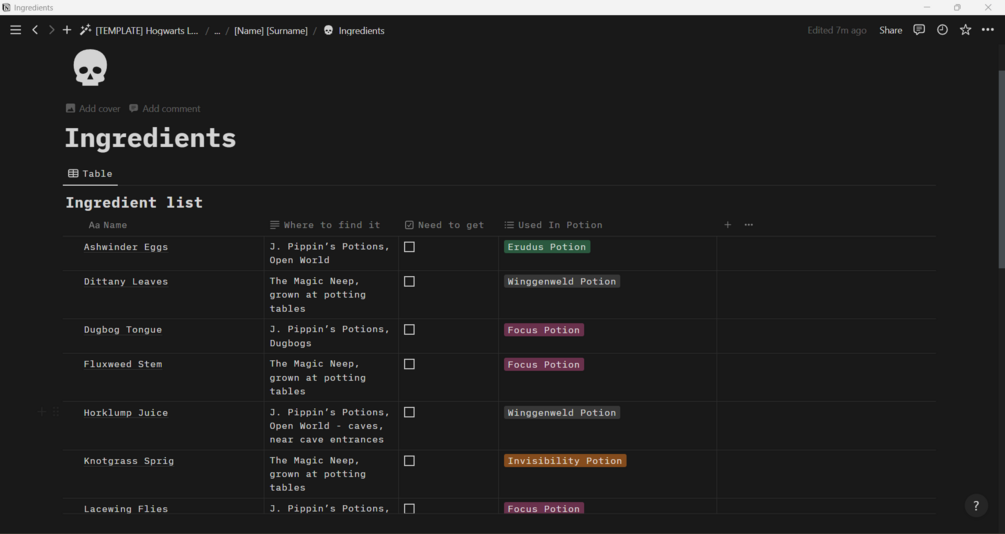Grab the Horklump Juice row drag handle

pyautogui.click(x=56, y=412)
